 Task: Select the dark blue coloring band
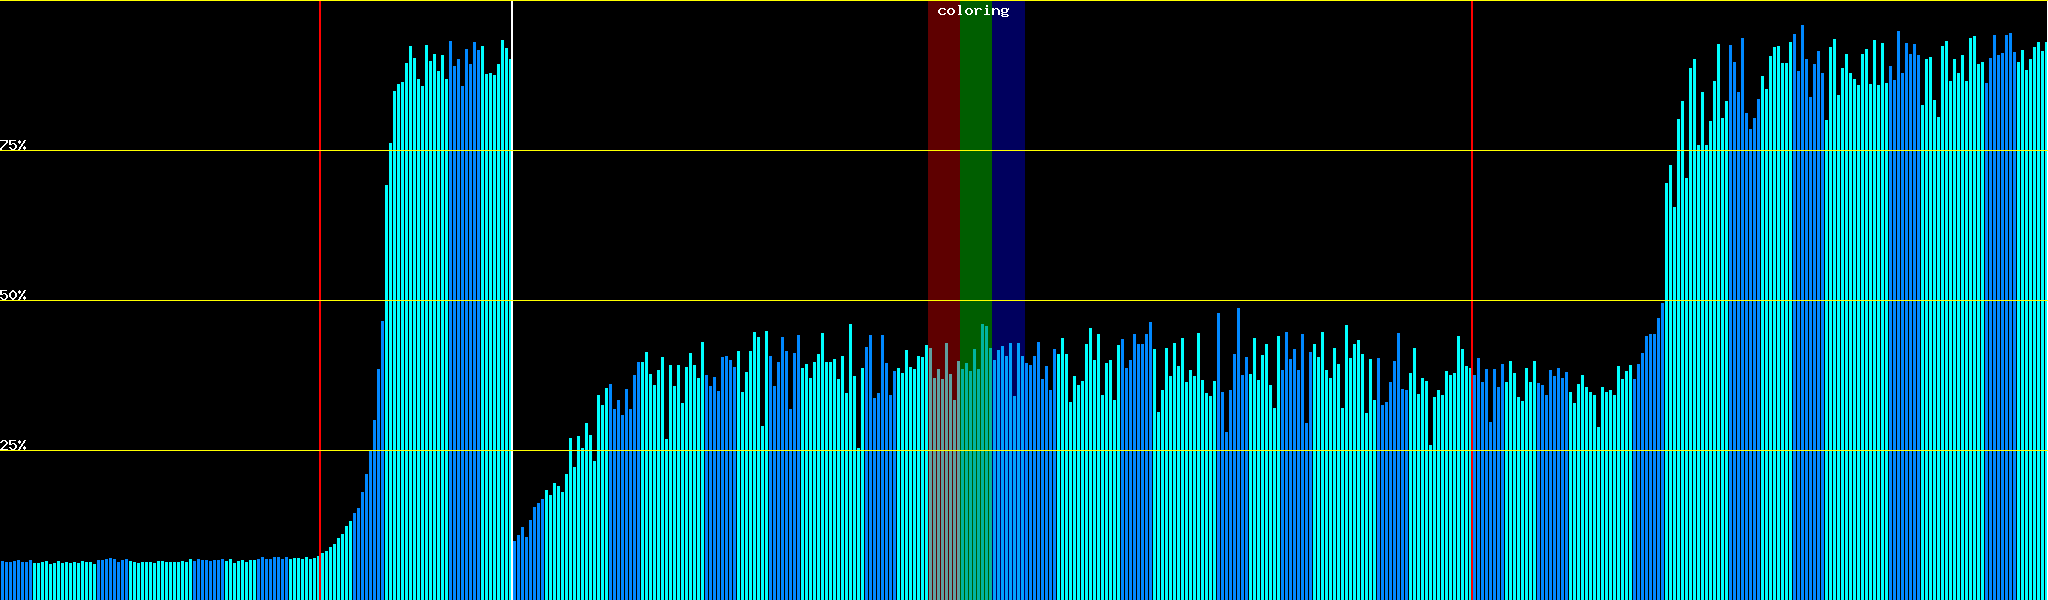[x=1008, y=200]
